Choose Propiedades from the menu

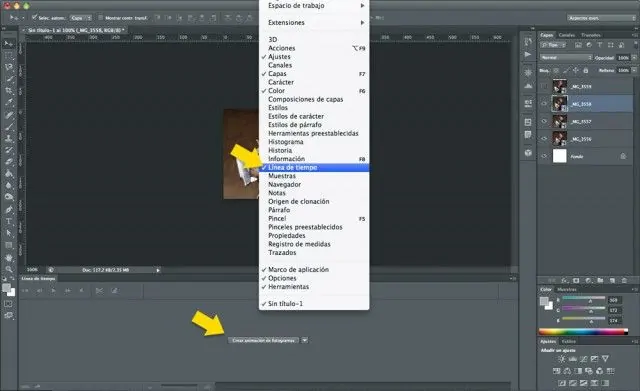pos(287,235)
